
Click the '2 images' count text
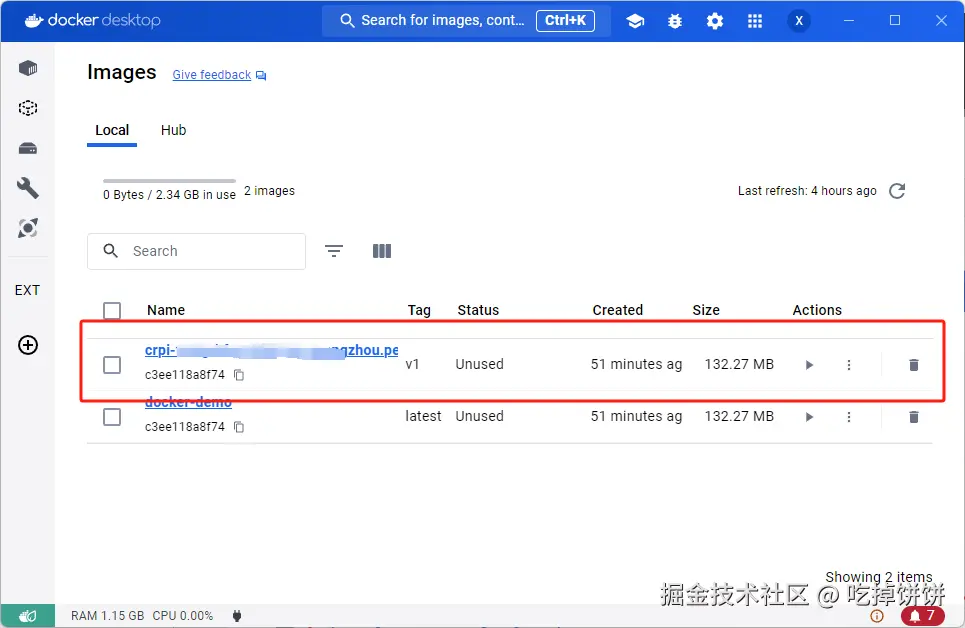click(270, 191)
